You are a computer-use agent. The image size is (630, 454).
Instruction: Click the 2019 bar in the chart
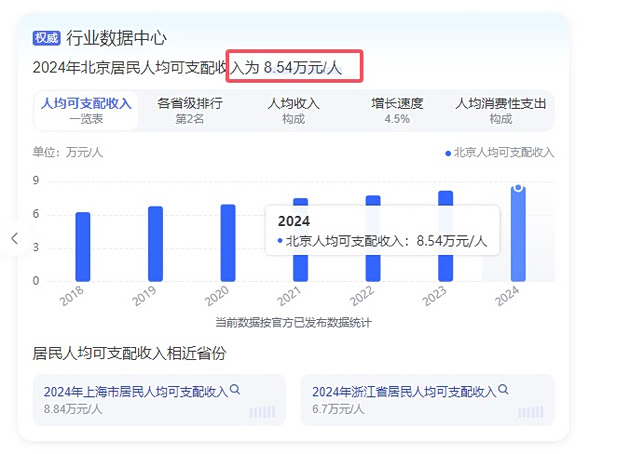coord(155,244)
